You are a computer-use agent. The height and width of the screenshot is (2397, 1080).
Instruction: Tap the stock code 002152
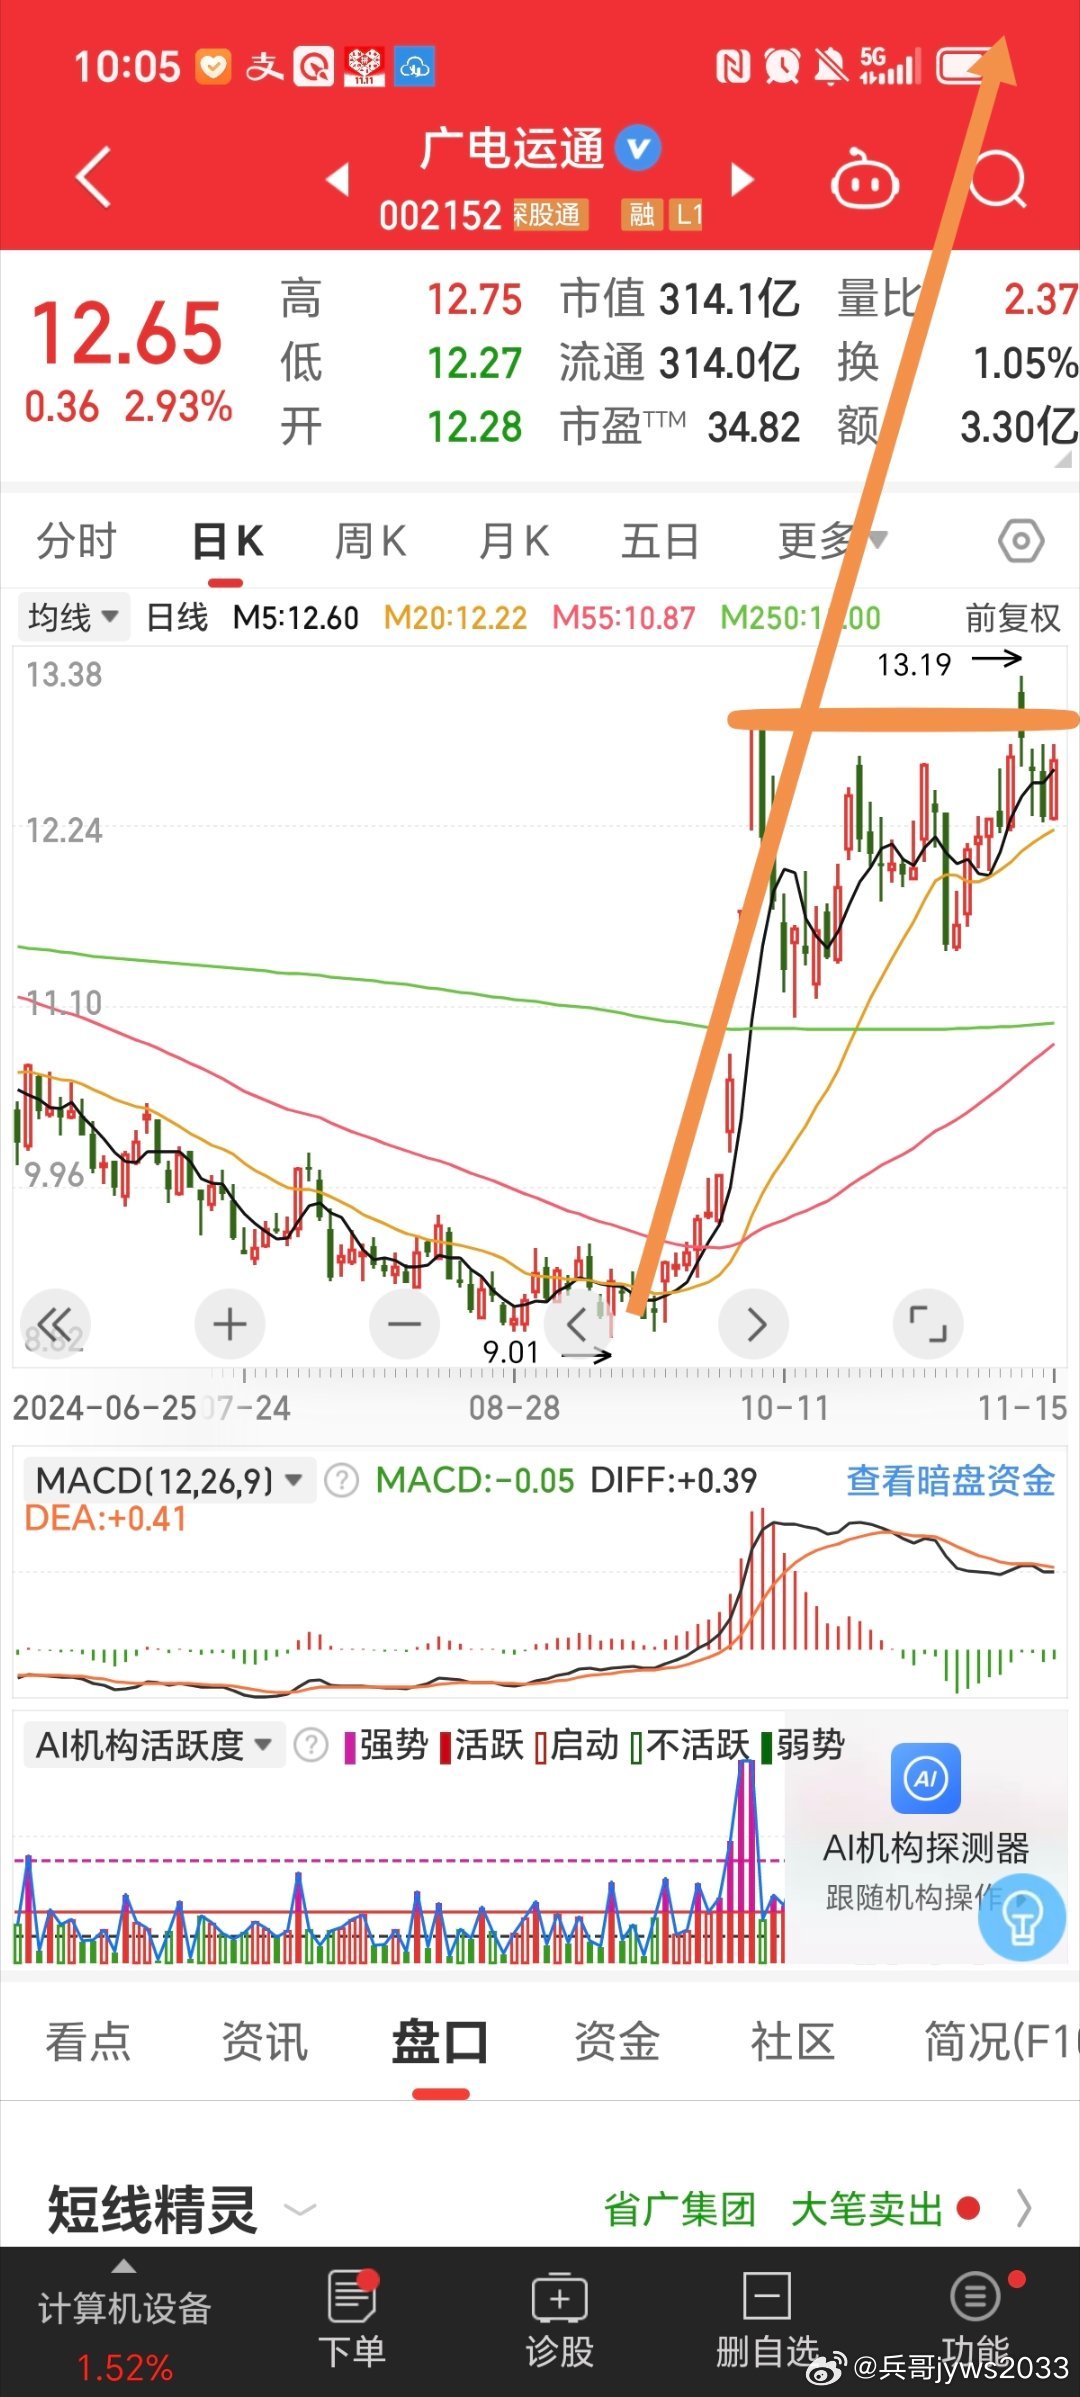[x=440, y=215]
